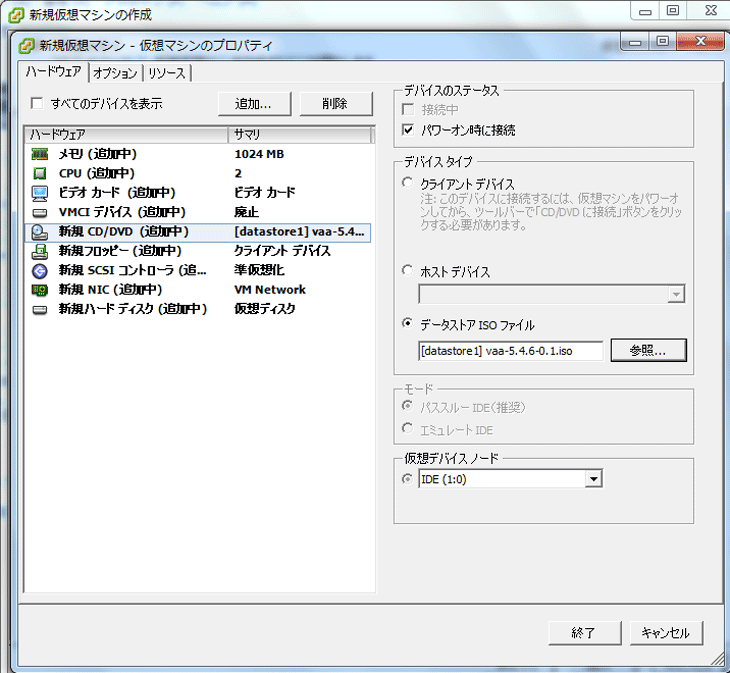
Task: Click the VM Network summary value
Action: click(x=270, y=290)
